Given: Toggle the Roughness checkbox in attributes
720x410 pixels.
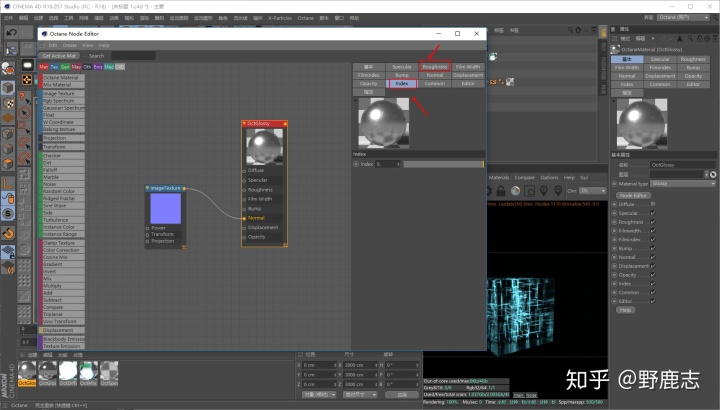Looking at the screenshot, I should pyautogui.click(x=653, y=222).
